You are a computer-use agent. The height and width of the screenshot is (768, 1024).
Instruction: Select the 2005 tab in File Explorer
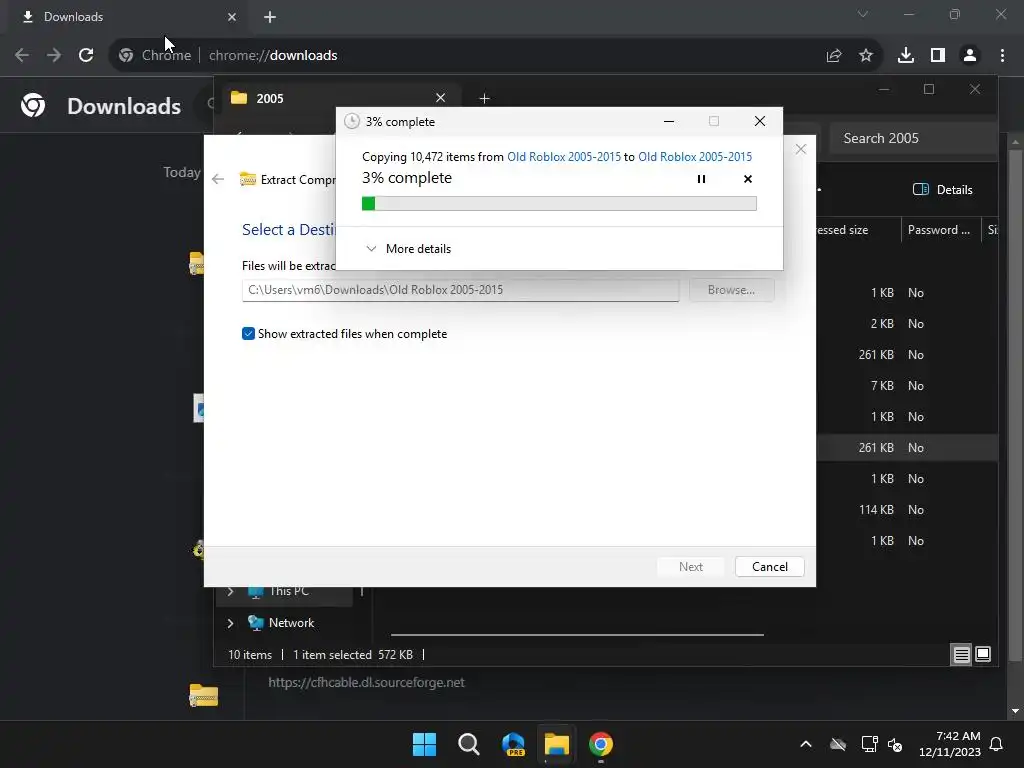pos(338,98)
